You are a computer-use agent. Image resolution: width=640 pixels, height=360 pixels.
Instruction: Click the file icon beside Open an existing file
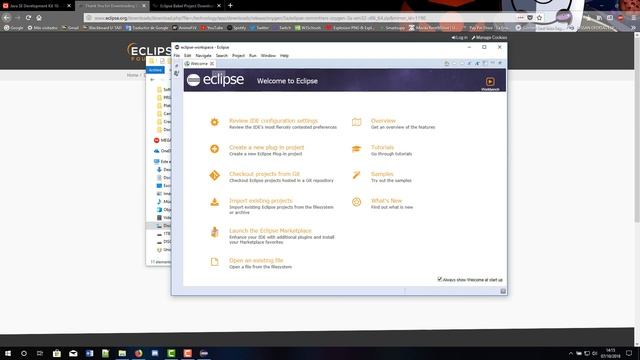(x=214, y=262)
